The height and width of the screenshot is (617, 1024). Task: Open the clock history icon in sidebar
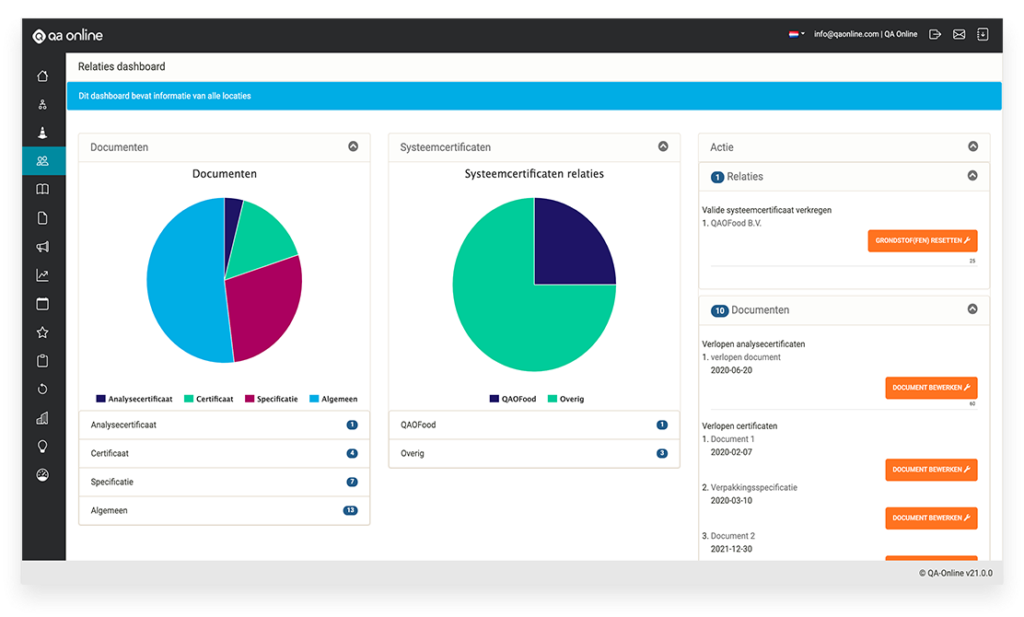coord(42,388)
